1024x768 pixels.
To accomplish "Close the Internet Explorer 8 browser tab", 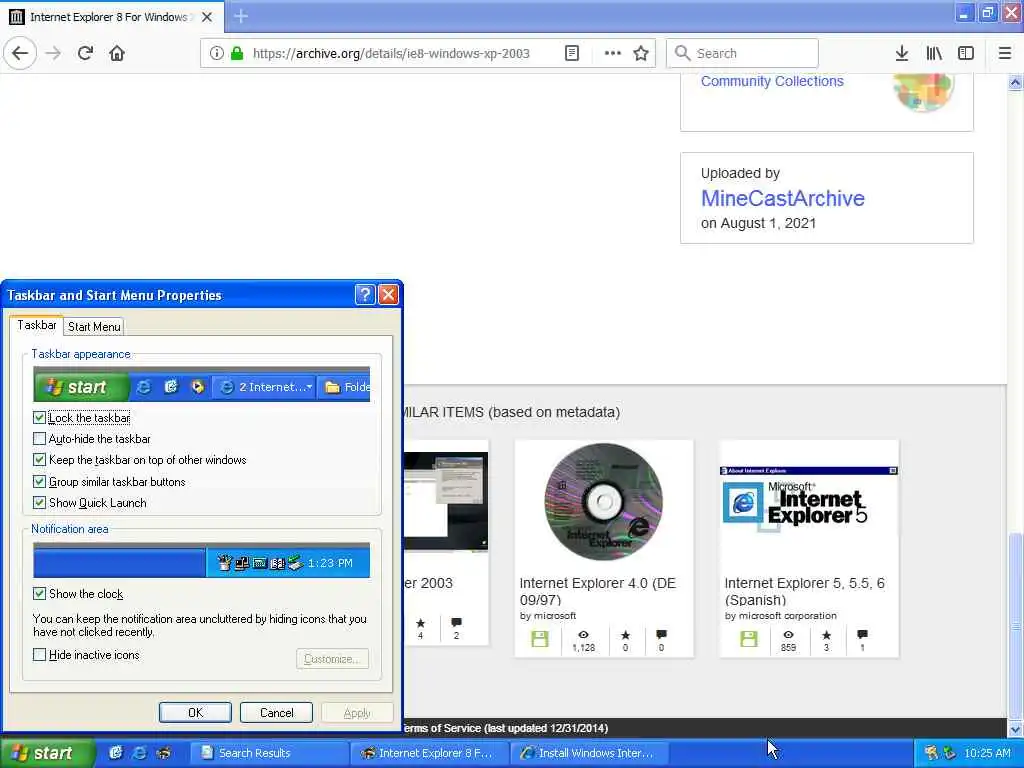I will (207, 17).
